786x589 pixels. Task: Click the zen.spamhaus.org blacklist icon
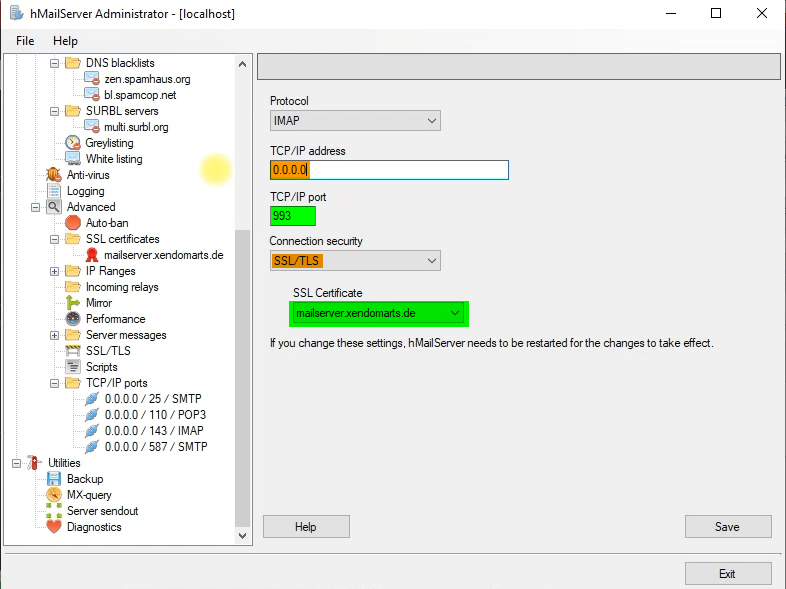(92, 79)
